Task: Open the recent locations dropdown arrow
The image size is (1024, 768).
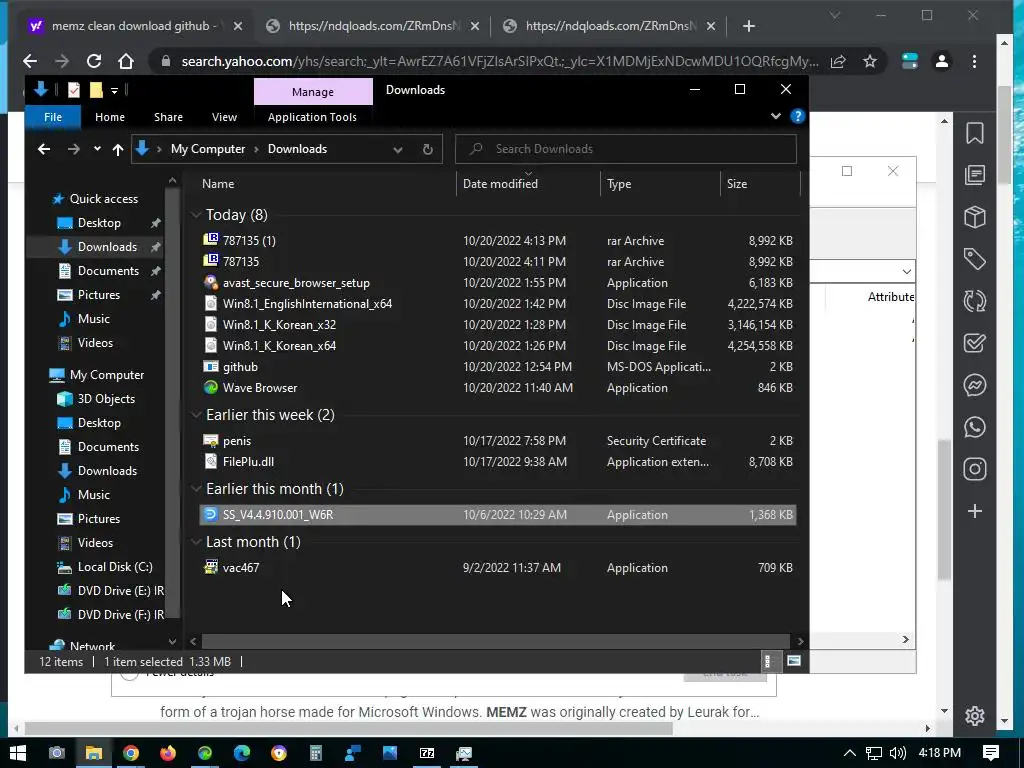Action: [97, 149]
